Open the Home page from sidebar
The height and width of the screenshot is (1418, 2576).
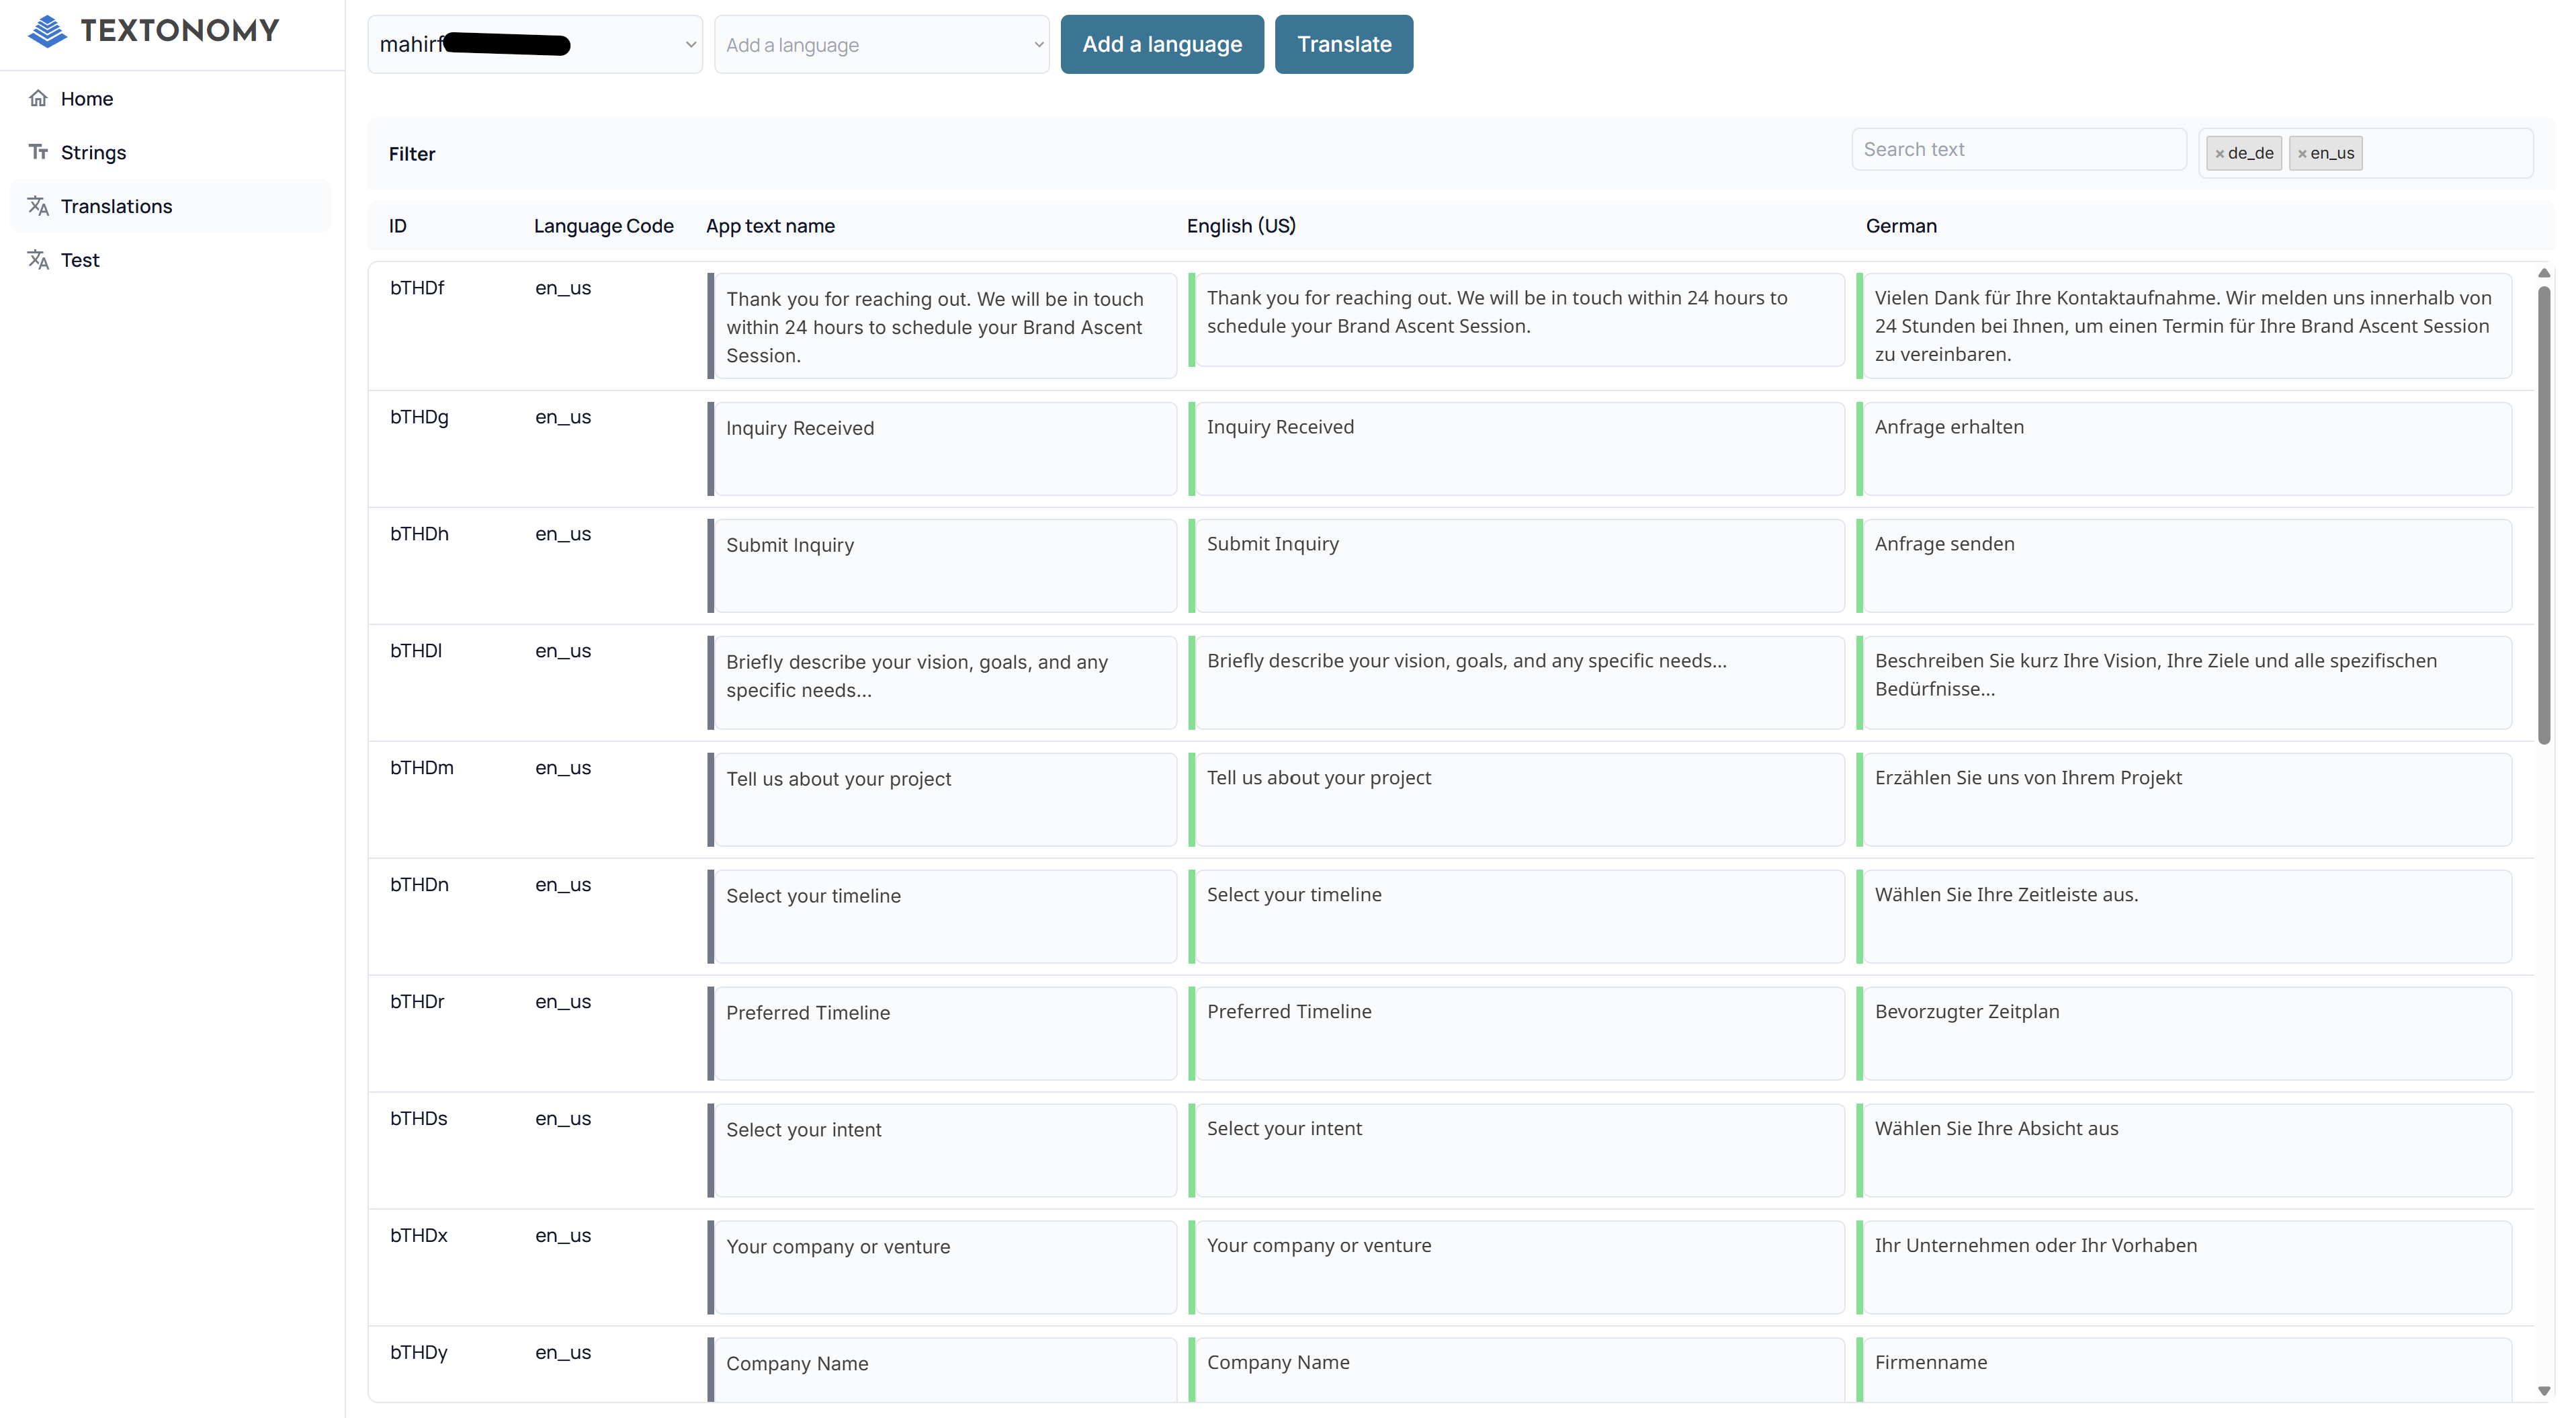pyautogui.click(x=86, y=98)
